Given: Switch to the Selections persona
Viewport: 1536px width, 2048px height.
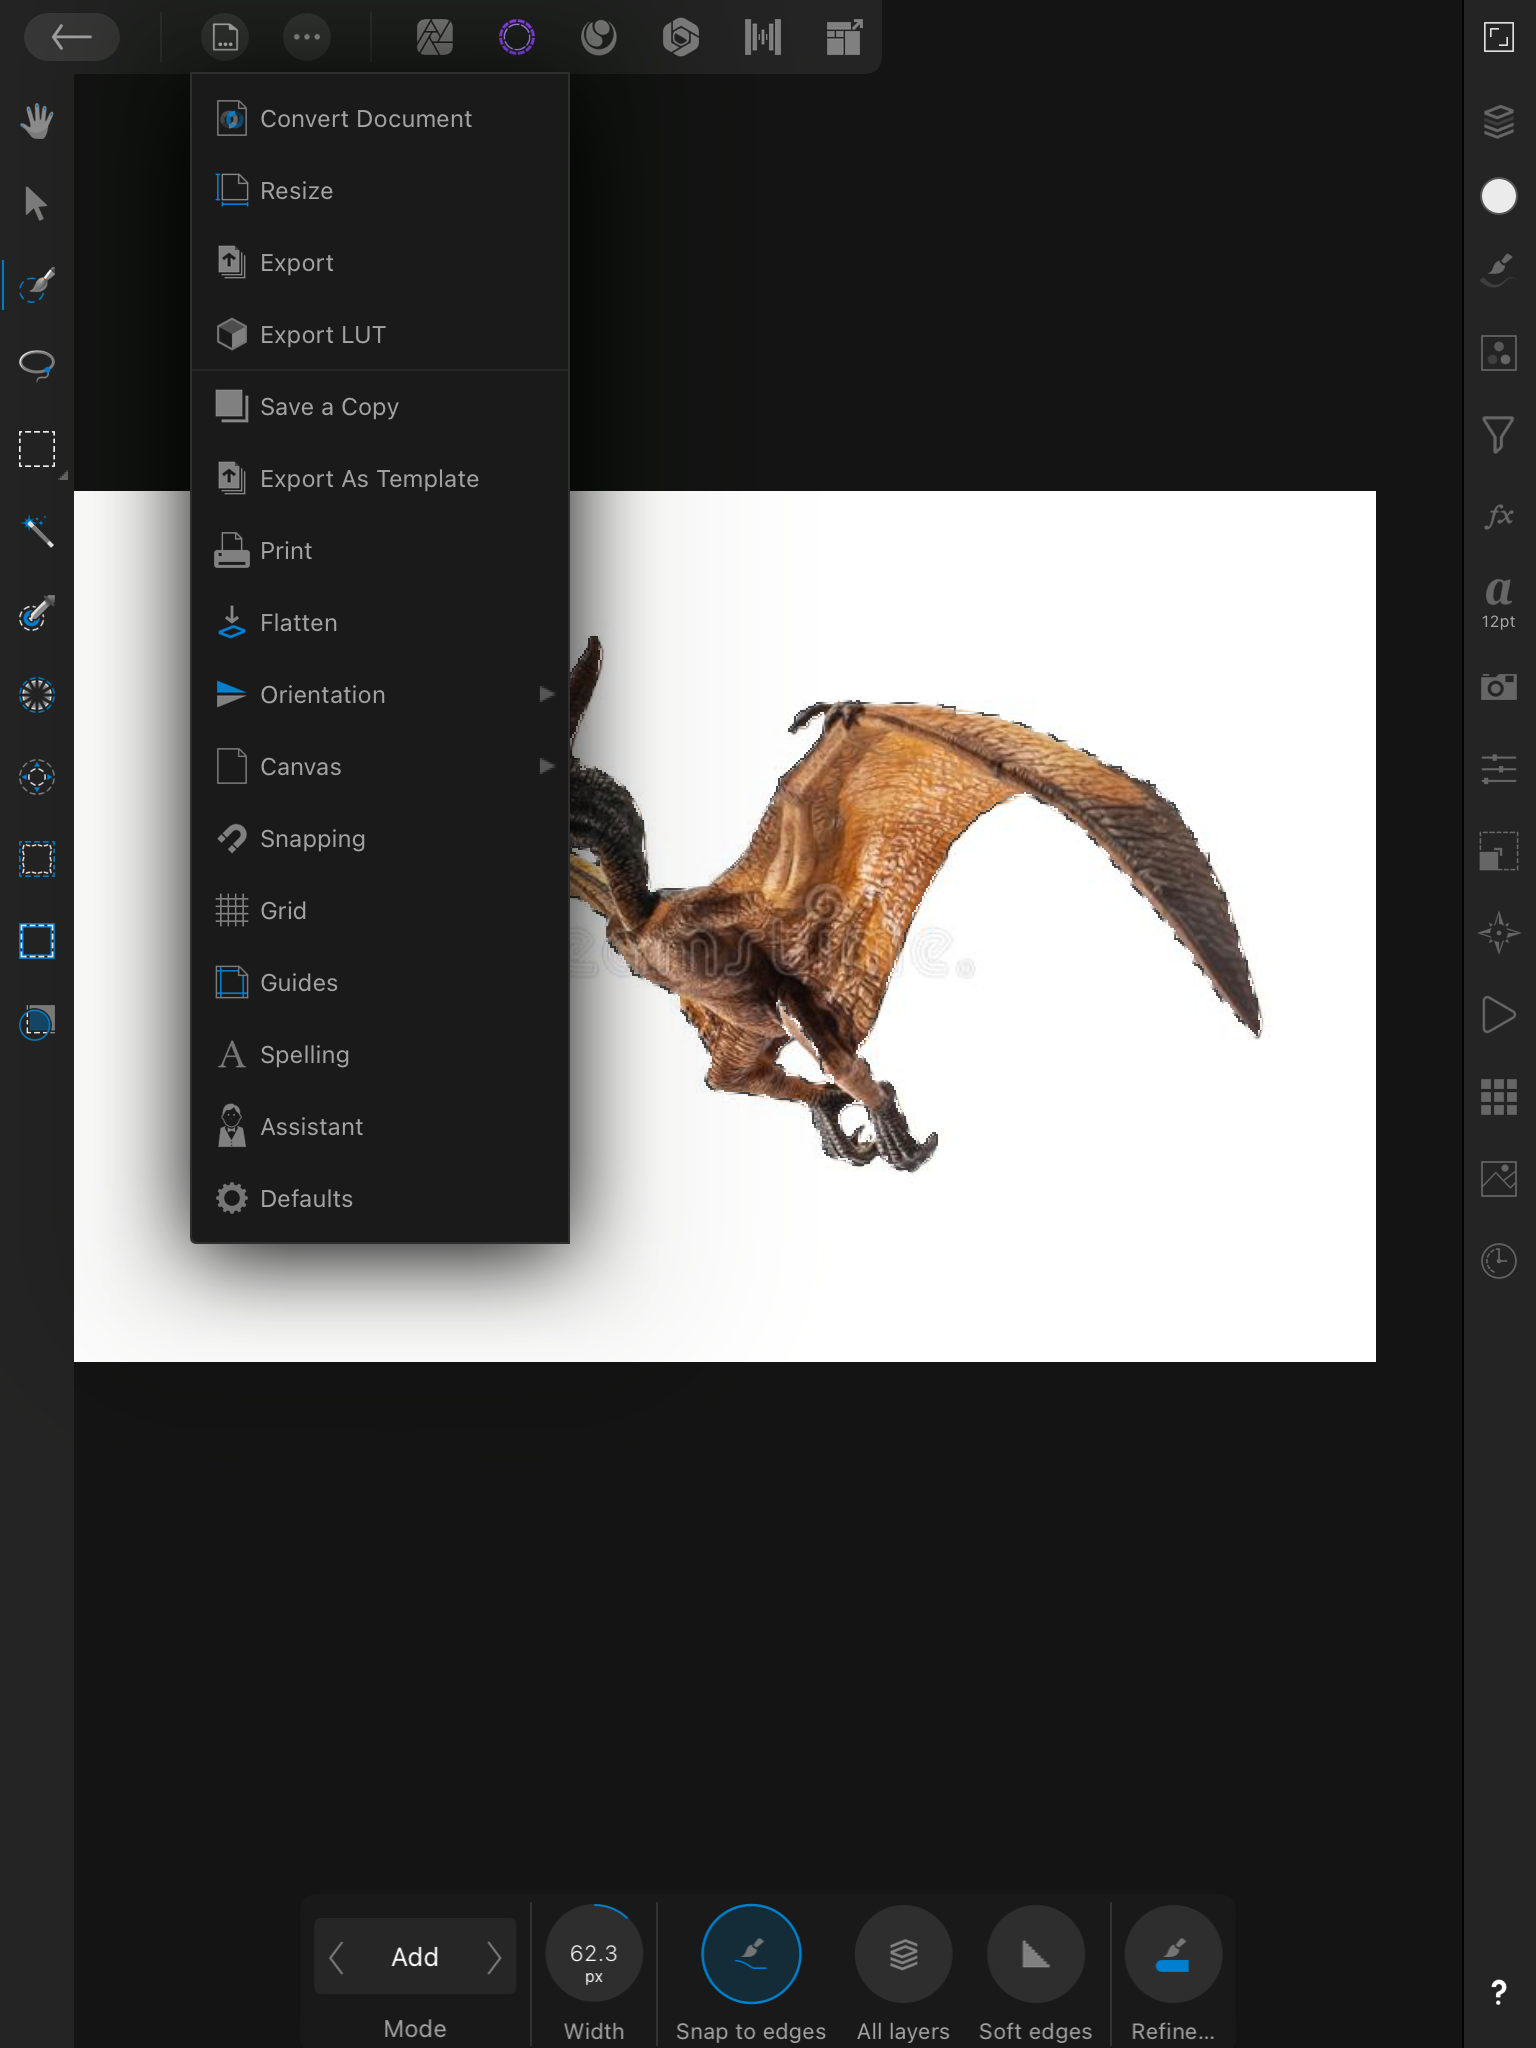Looking at the screenshot, I should 517,38.
